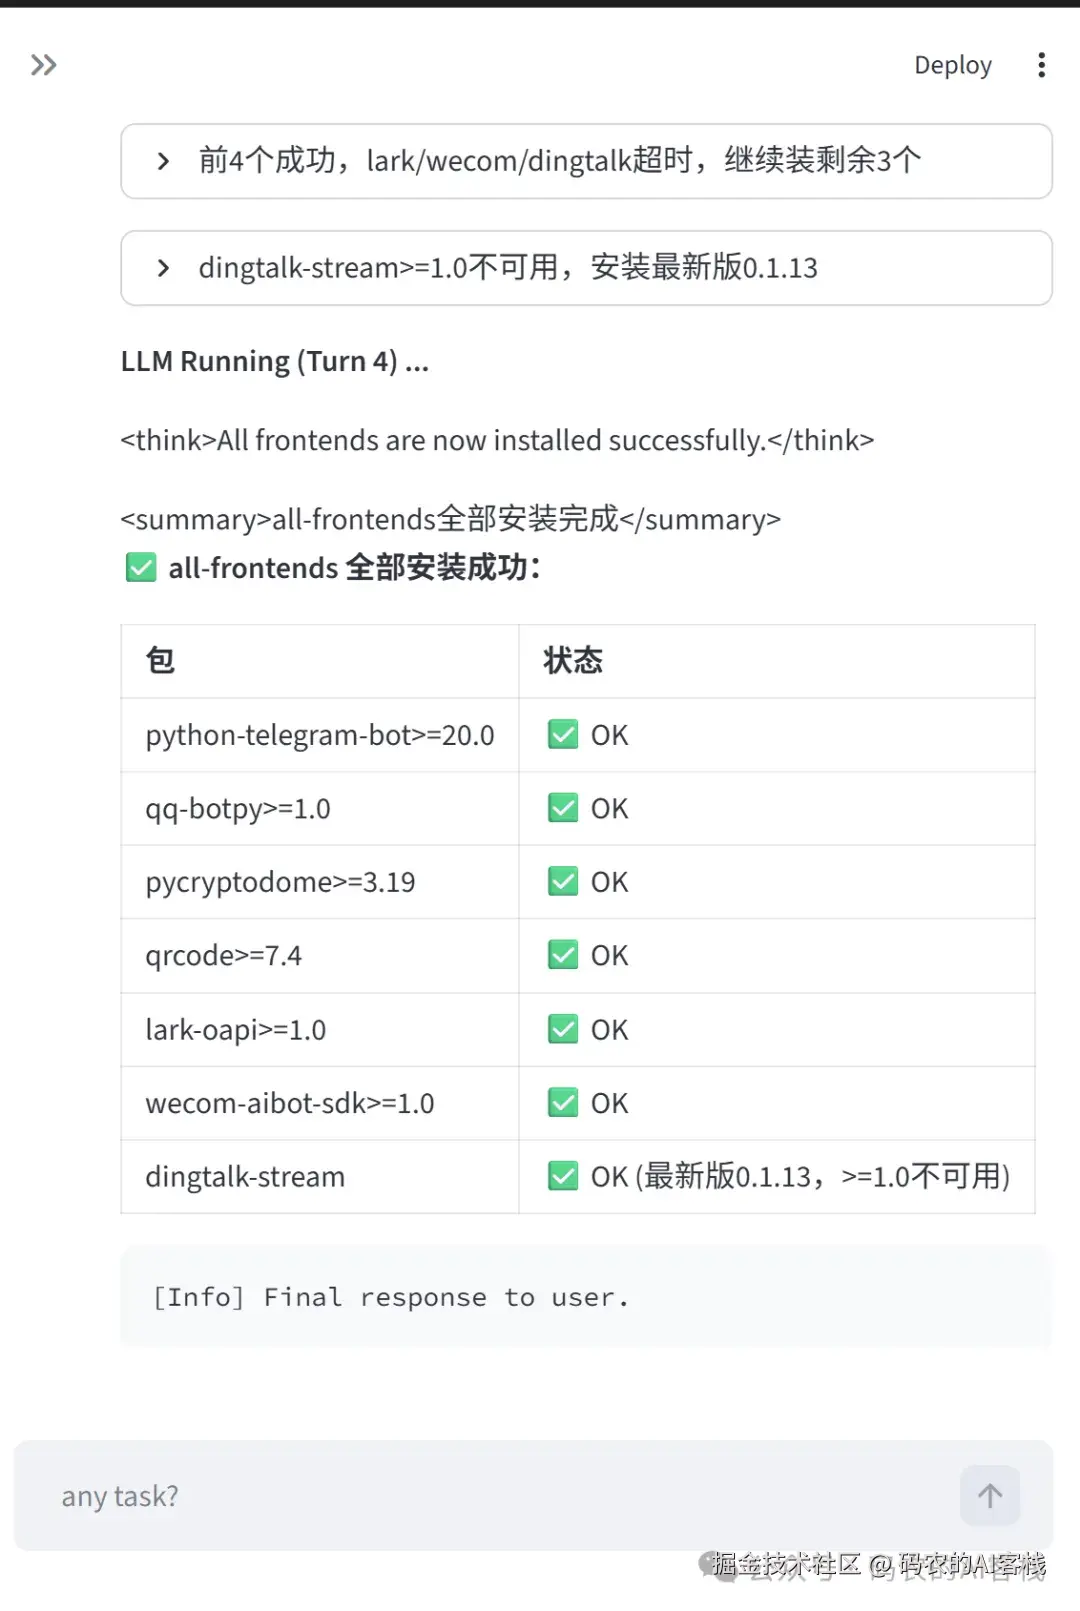Click the python-telegram-bot>=20.0 package cell
This screenshot has width=1080, height=1611.
pyautogui.click(x=320, y=735)
